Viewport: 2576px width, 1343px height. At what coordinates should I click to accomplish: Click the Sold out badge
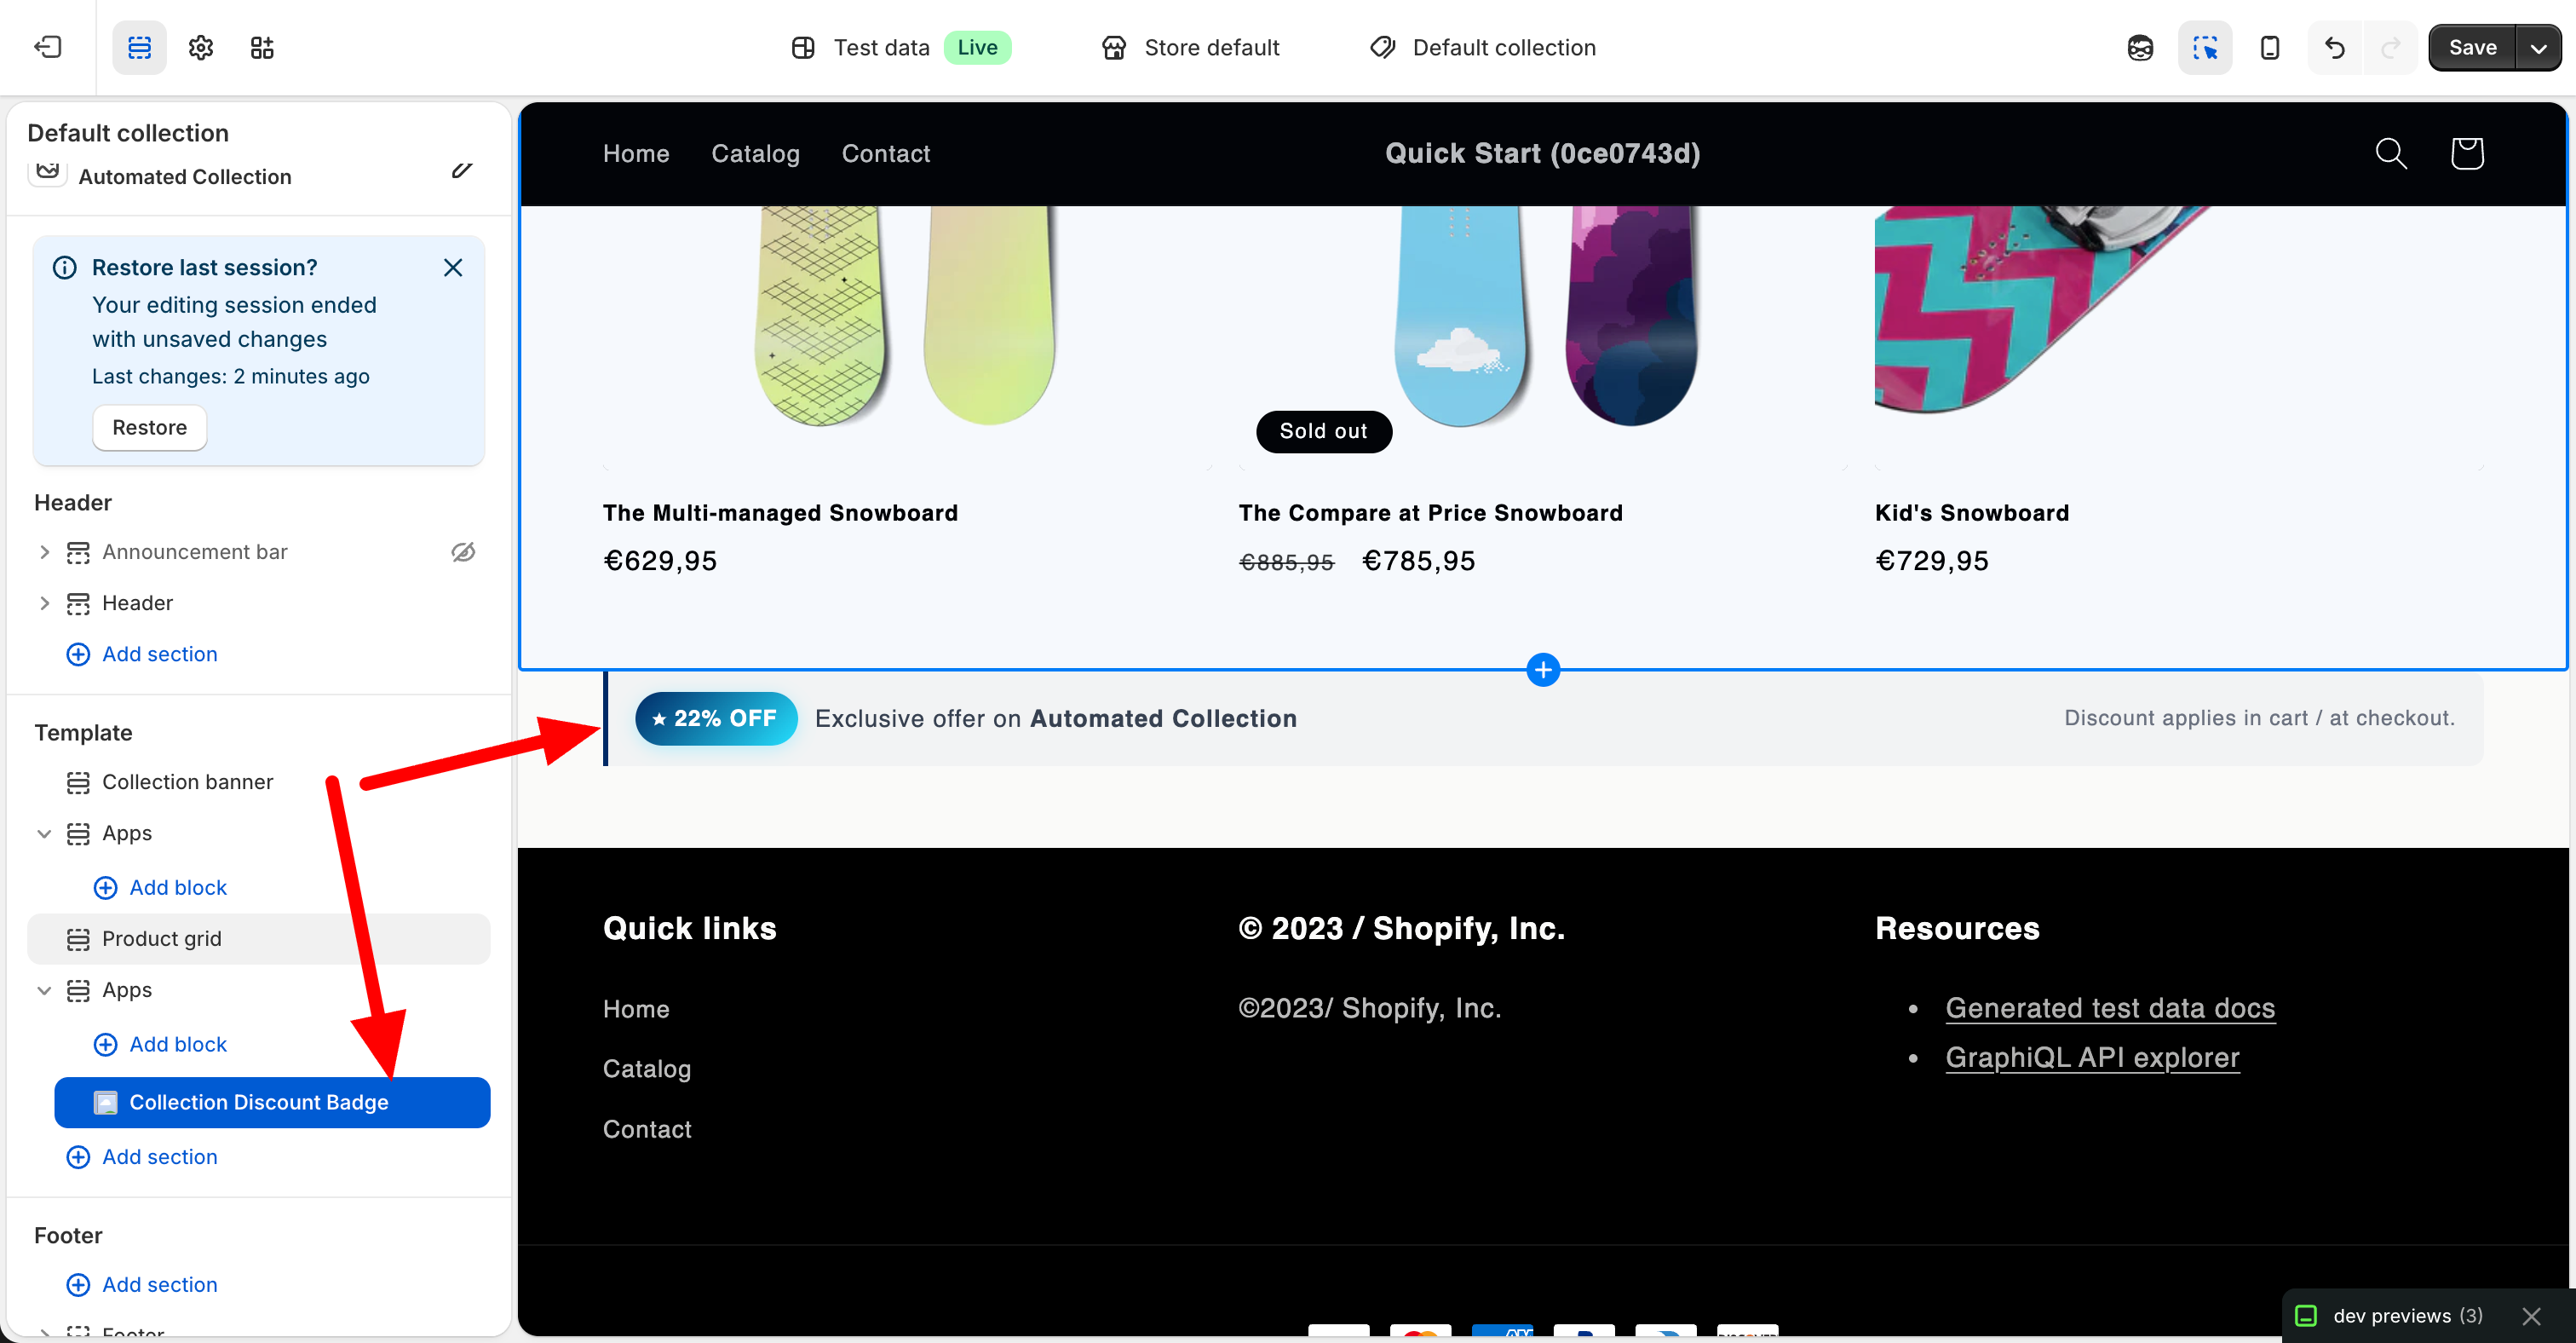pyautogui.click(x=1324, y=431)
